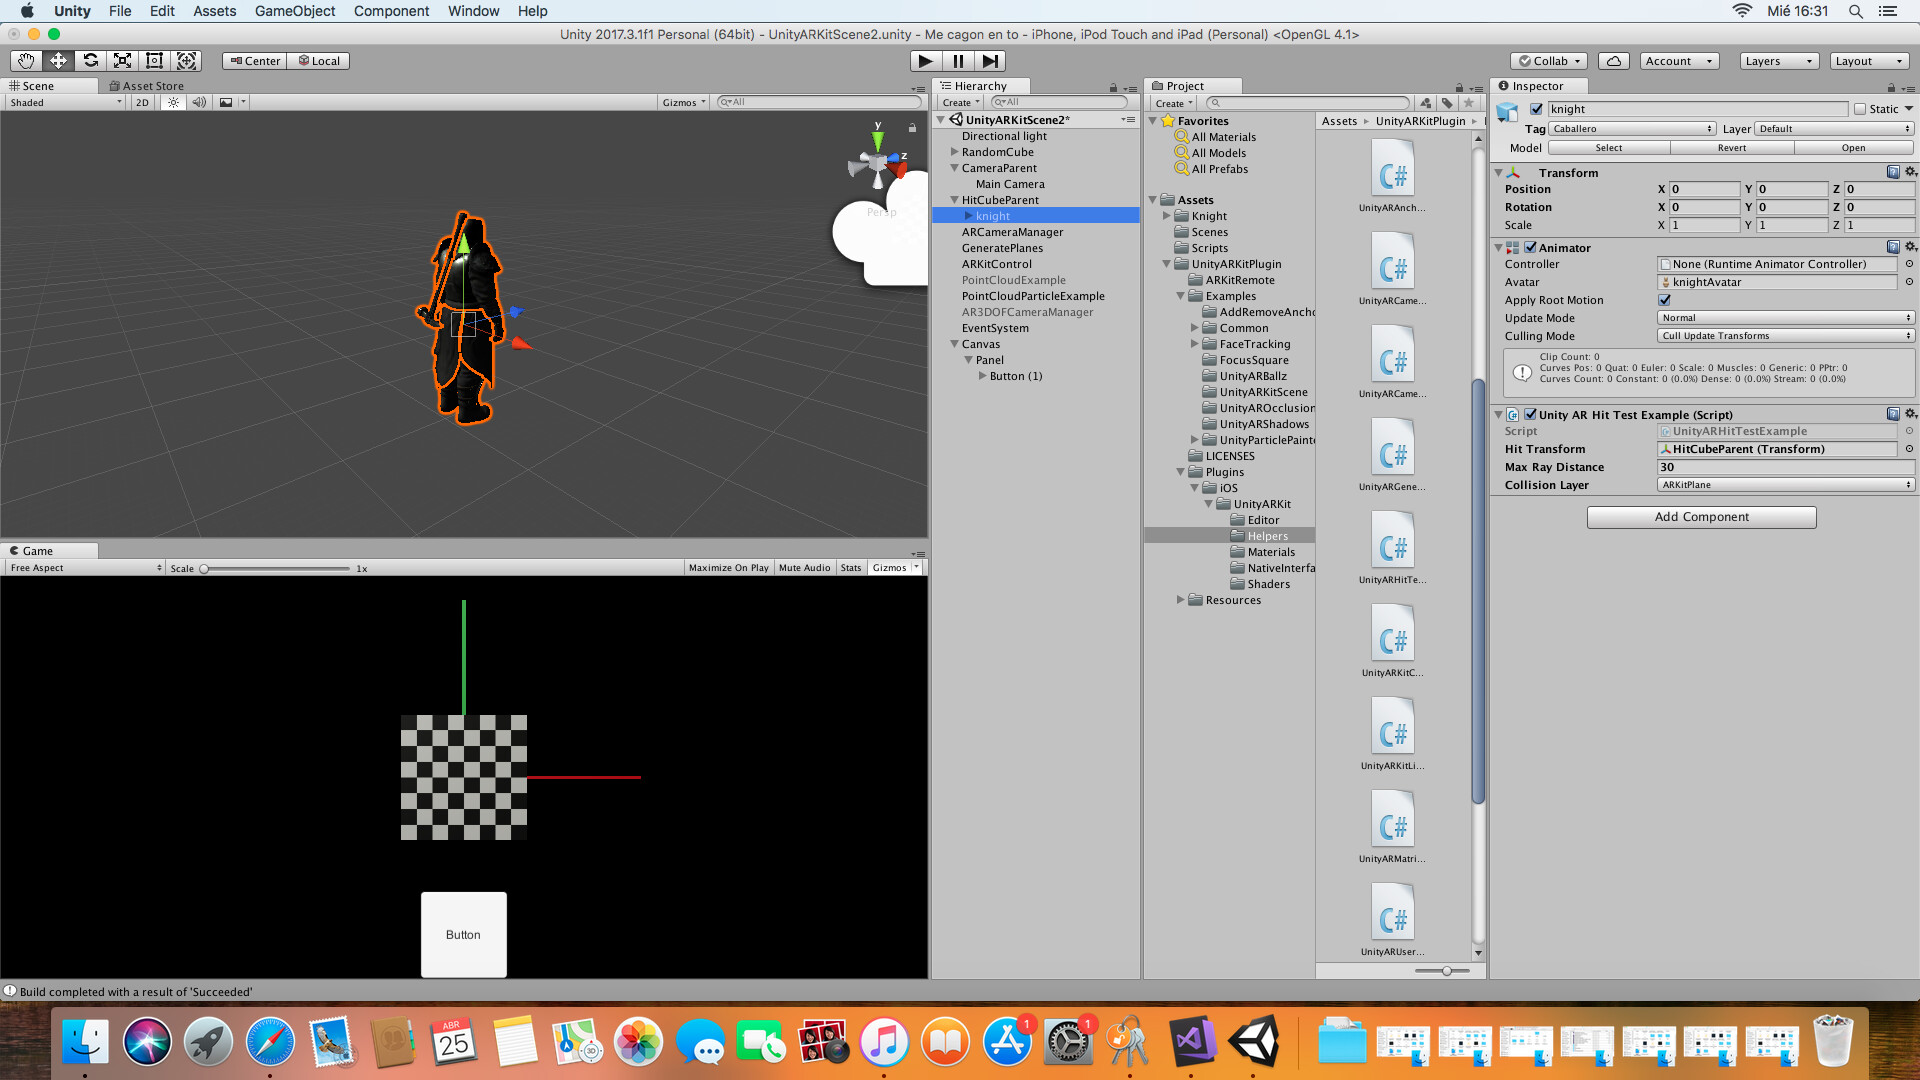
Task: Select the Rotate tool
Action: [90, 61]
